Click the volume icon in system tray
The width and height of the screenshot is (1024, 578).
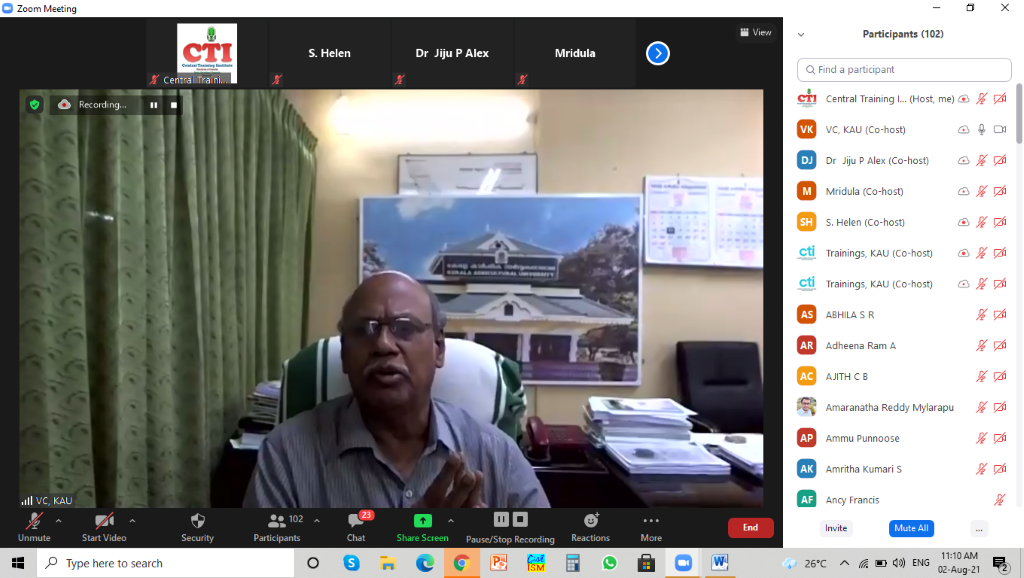(899, 563)
